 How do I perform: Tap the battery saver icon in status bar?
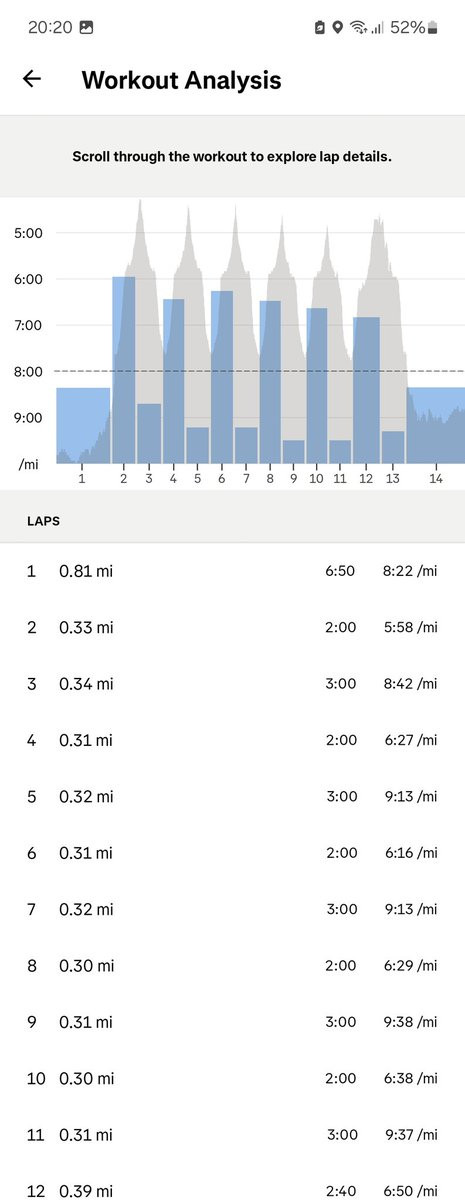(319, 27)
